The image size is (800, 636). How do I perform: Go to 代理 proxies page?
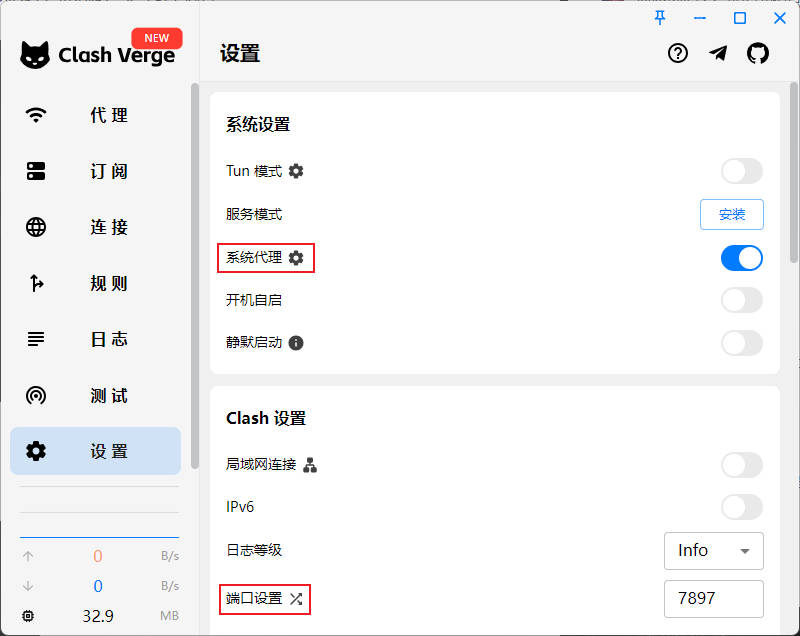tap(95, 115)
